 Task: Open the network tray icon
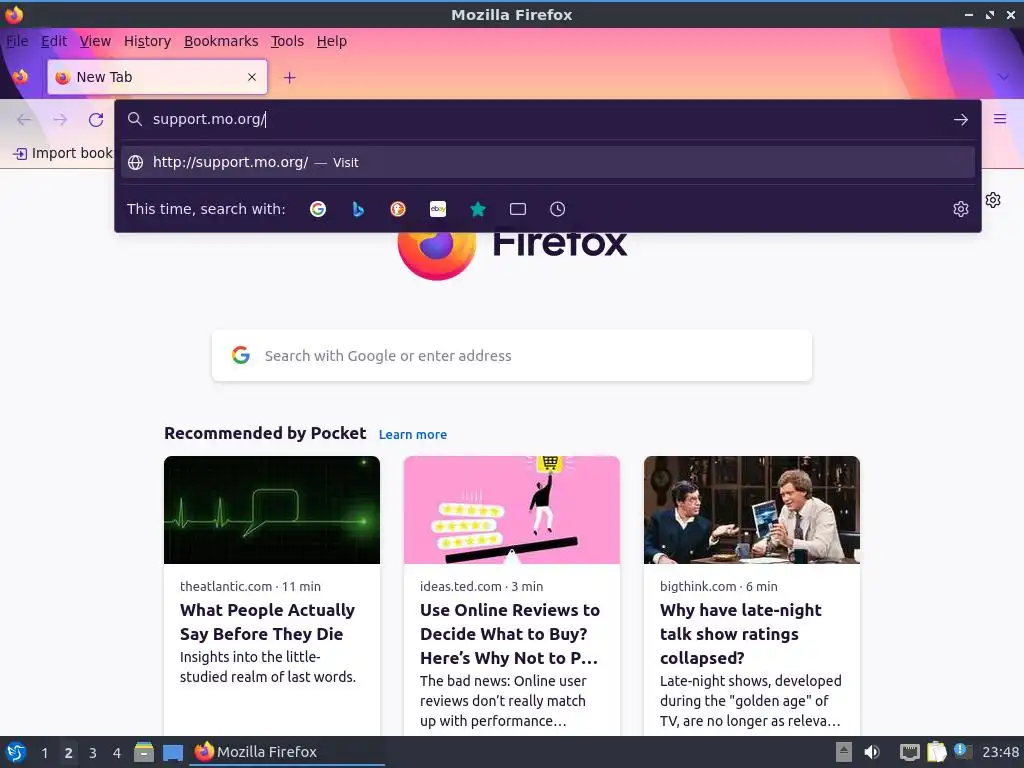point(909,752)
